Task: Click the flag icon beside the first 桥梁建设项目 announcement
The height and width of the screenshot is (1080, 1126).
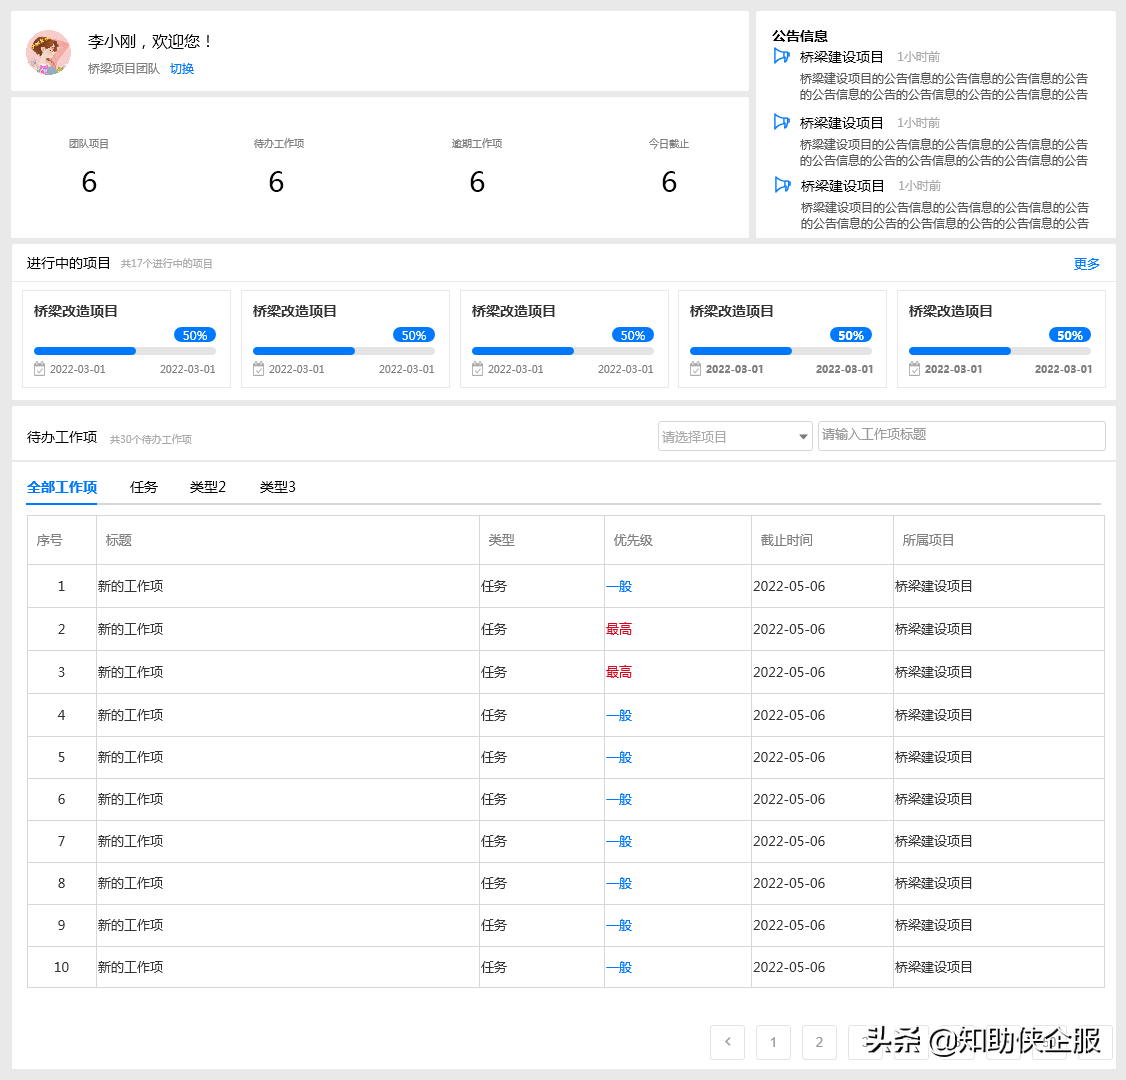Action: click(x=781, y=56)
